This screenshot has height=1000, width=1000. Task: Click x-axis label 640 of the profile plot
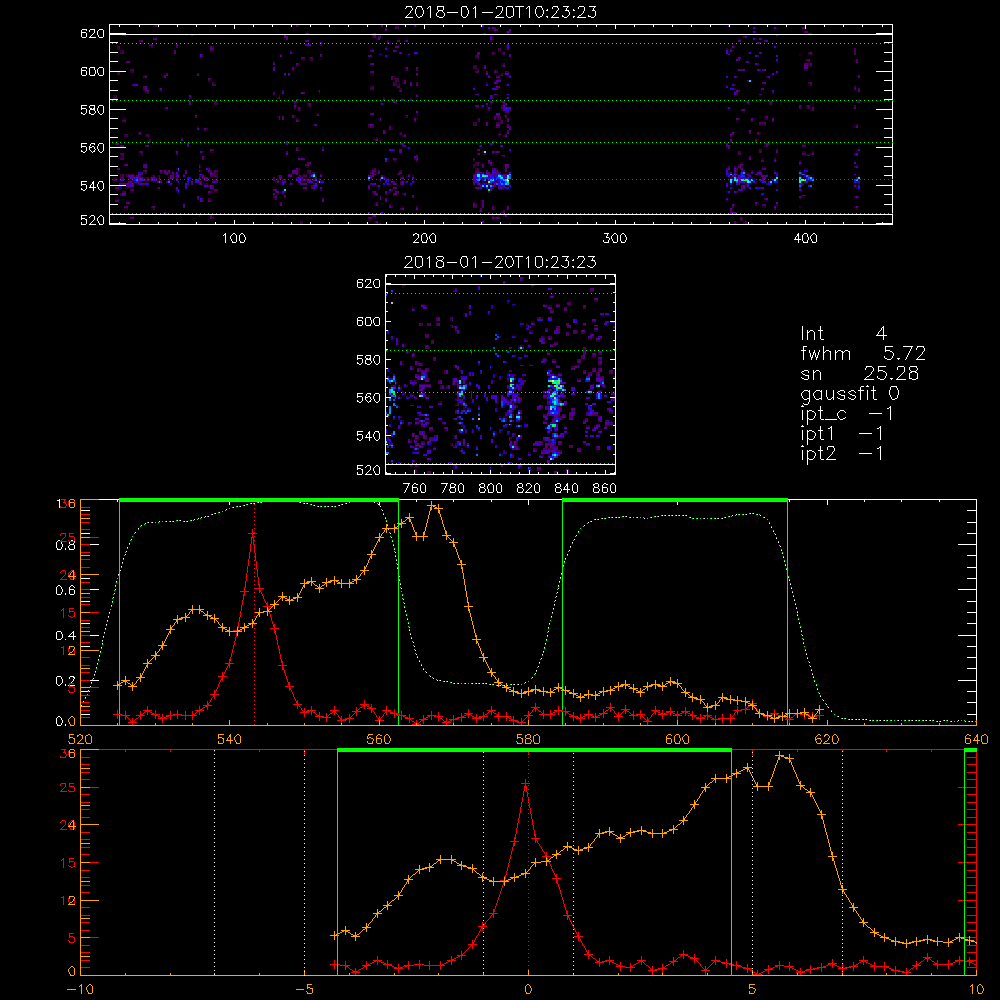976,739
